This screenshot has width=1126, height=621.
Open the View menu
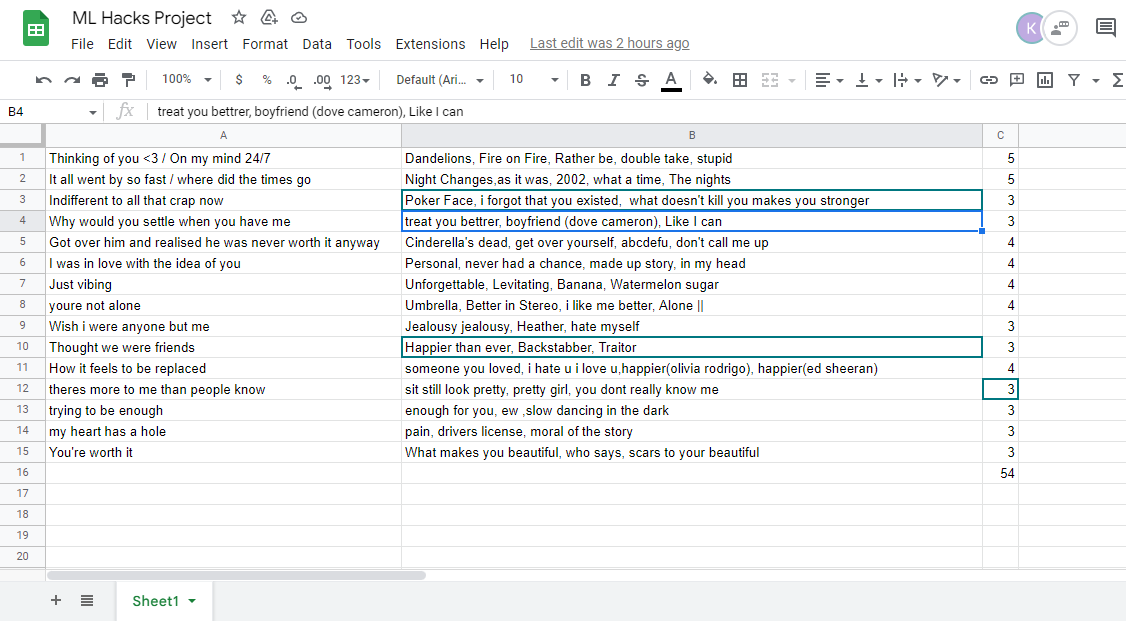(x=162, y=44)
